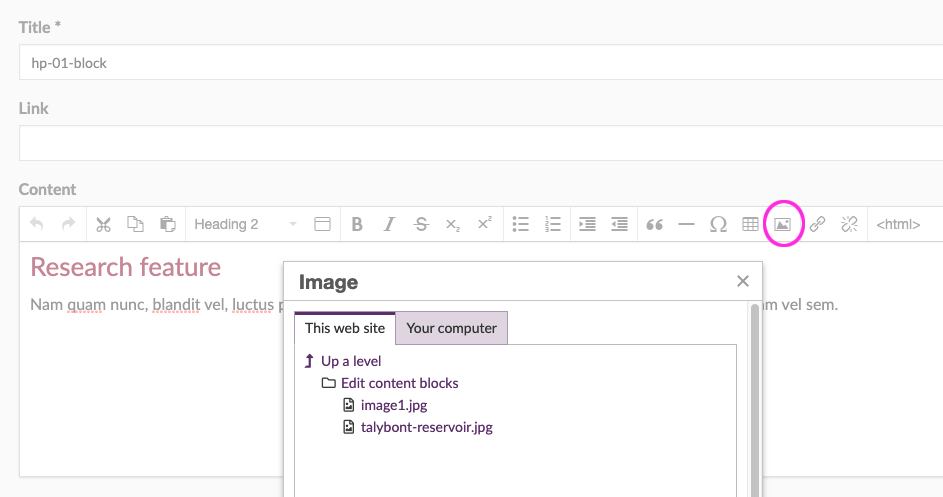Choose talybont-reservoir.jpg file

[x=426, y=427]
